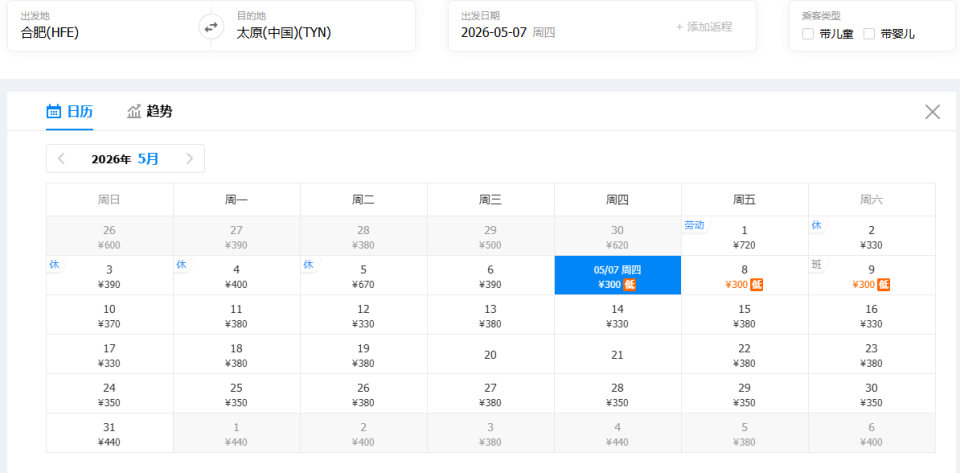Click 添加返程 to add return trip
The image size is (960, 473).
[704, 27]
